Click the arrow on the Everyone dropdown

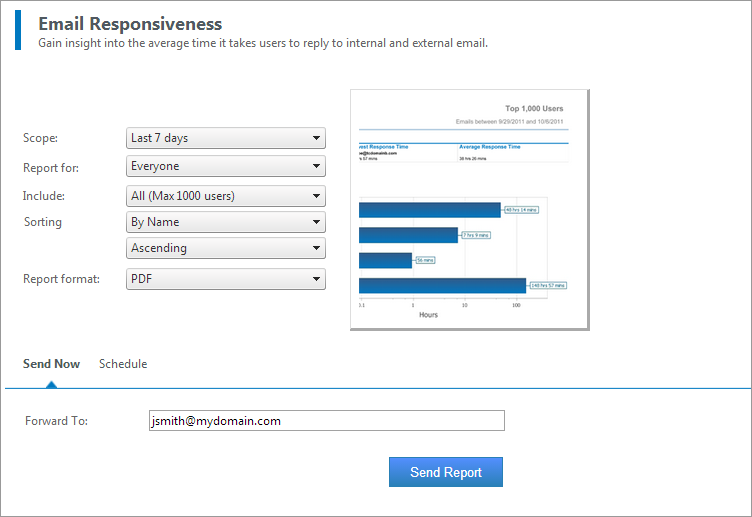(316, 166)
